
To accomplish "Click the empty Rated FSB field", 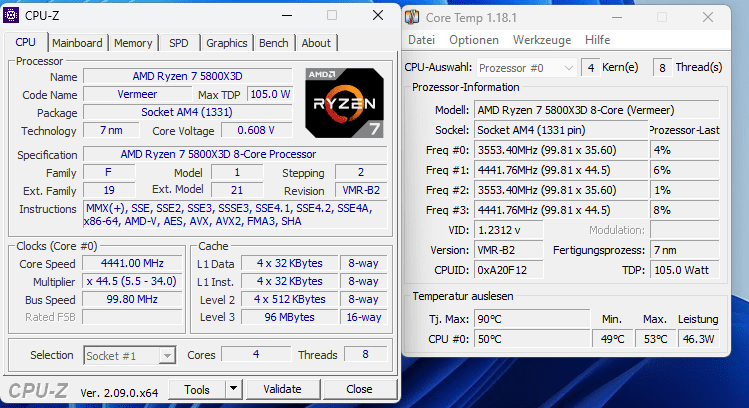I will click(132, 317).
